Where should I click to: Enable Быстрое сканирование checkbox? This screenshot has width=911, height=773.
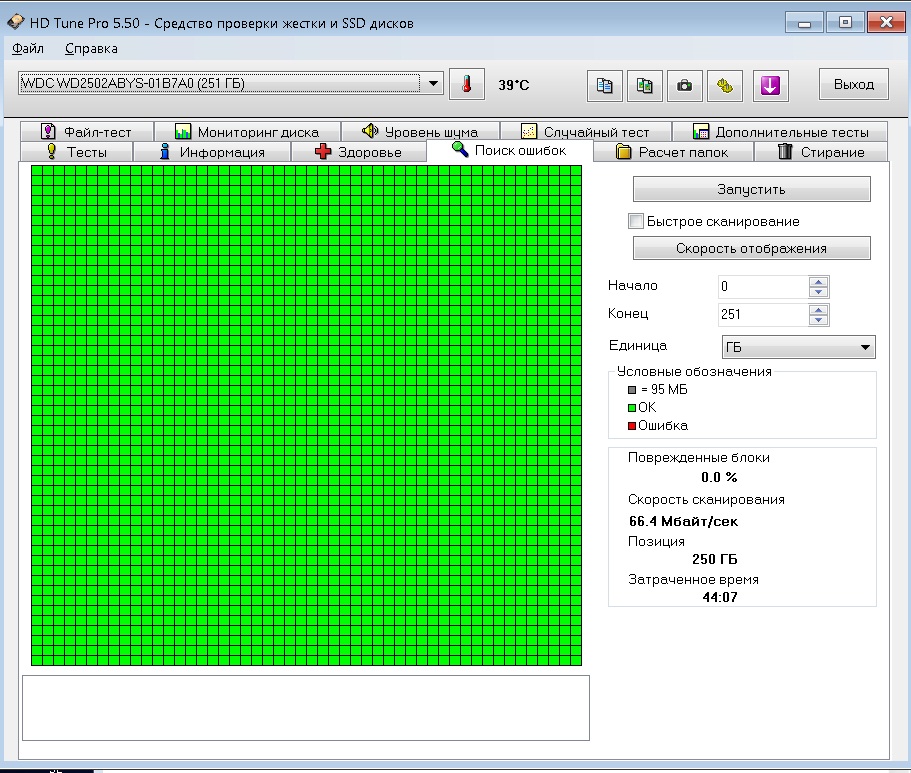pyautogui.click(x=636, y=221)
